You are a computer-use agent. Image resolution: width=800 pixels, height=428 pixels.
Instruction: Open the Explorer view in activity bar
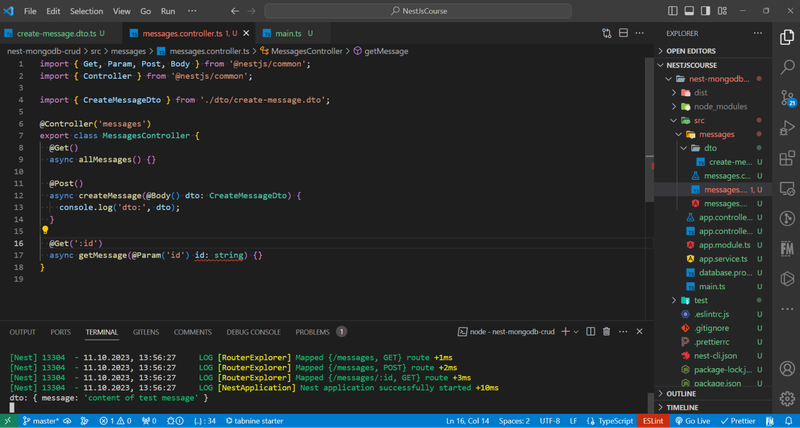pos(787,37)
